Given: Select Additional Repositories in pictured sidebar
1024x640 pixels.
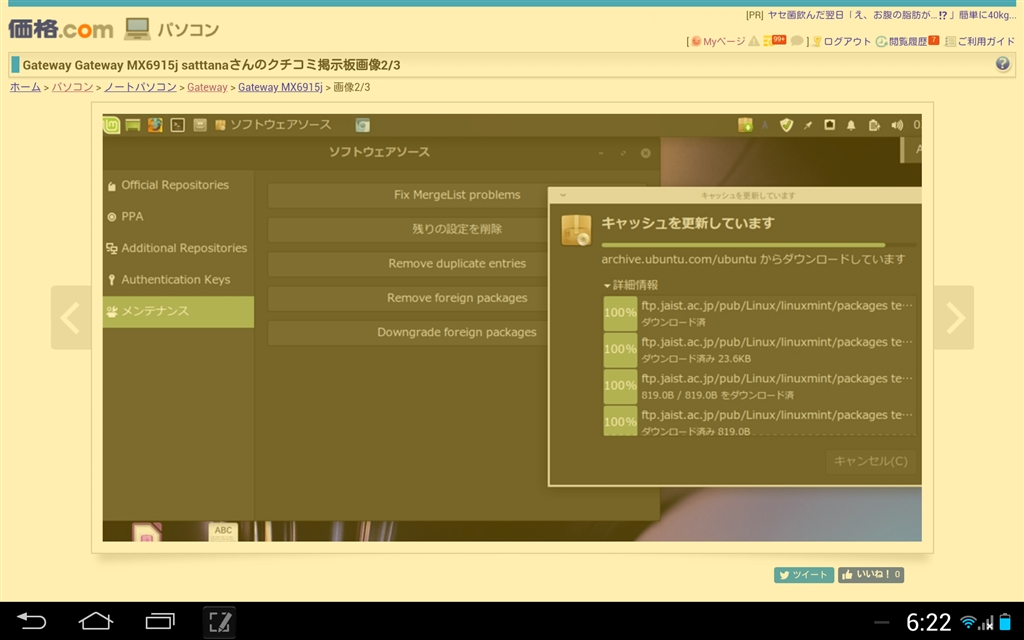Looking at the screenshot, I should (x=178, y=248).
